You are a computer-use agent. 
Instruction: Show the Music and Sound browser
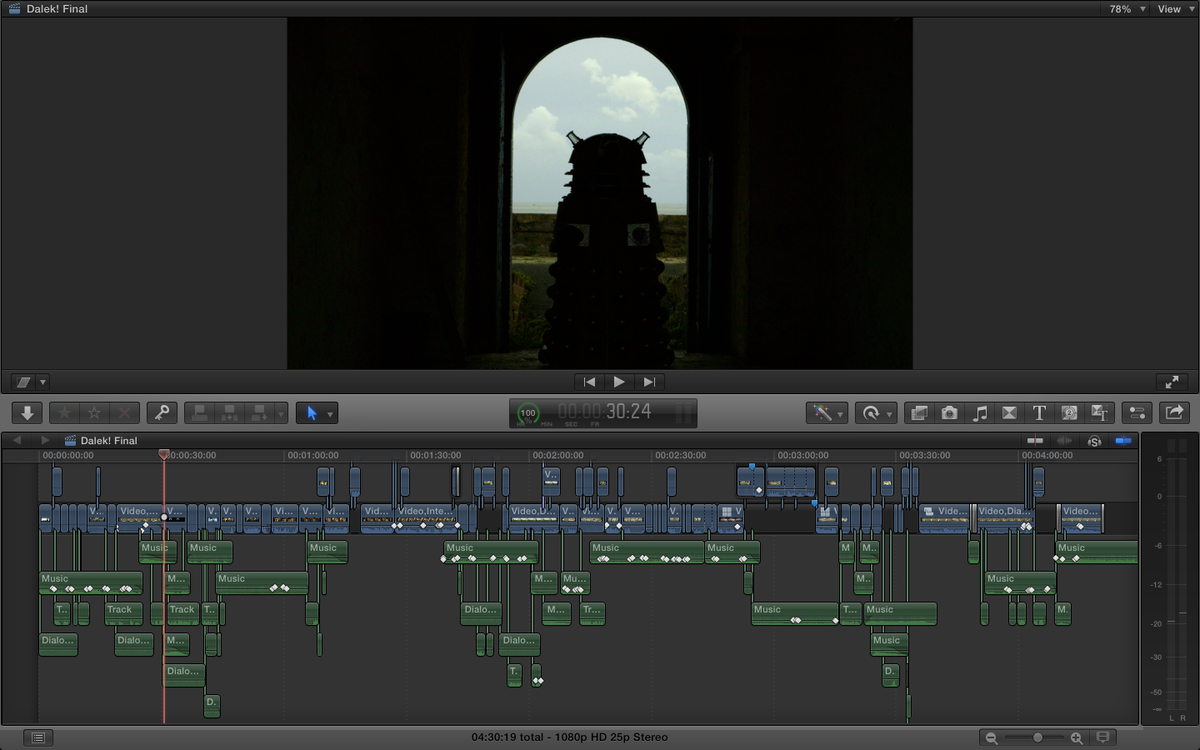979,412
